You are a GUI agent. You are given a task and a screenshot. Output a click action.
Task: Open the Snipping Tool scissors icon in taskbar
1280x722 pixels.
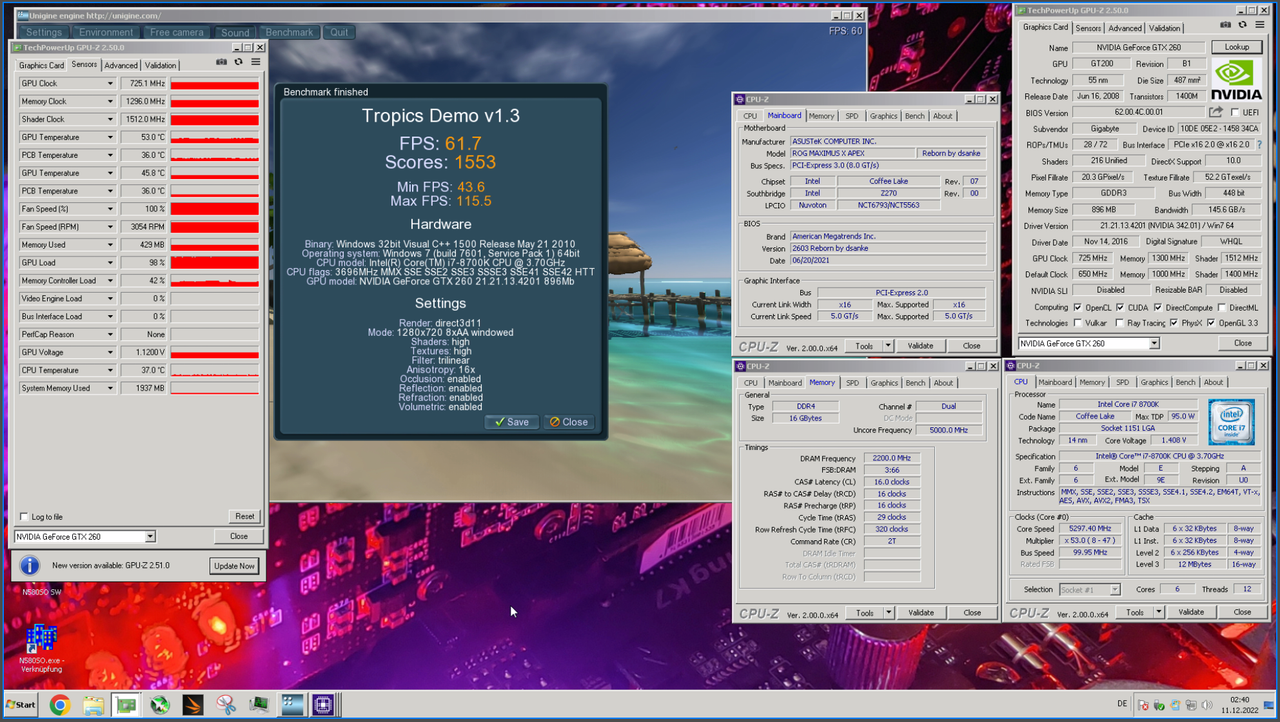226,705
